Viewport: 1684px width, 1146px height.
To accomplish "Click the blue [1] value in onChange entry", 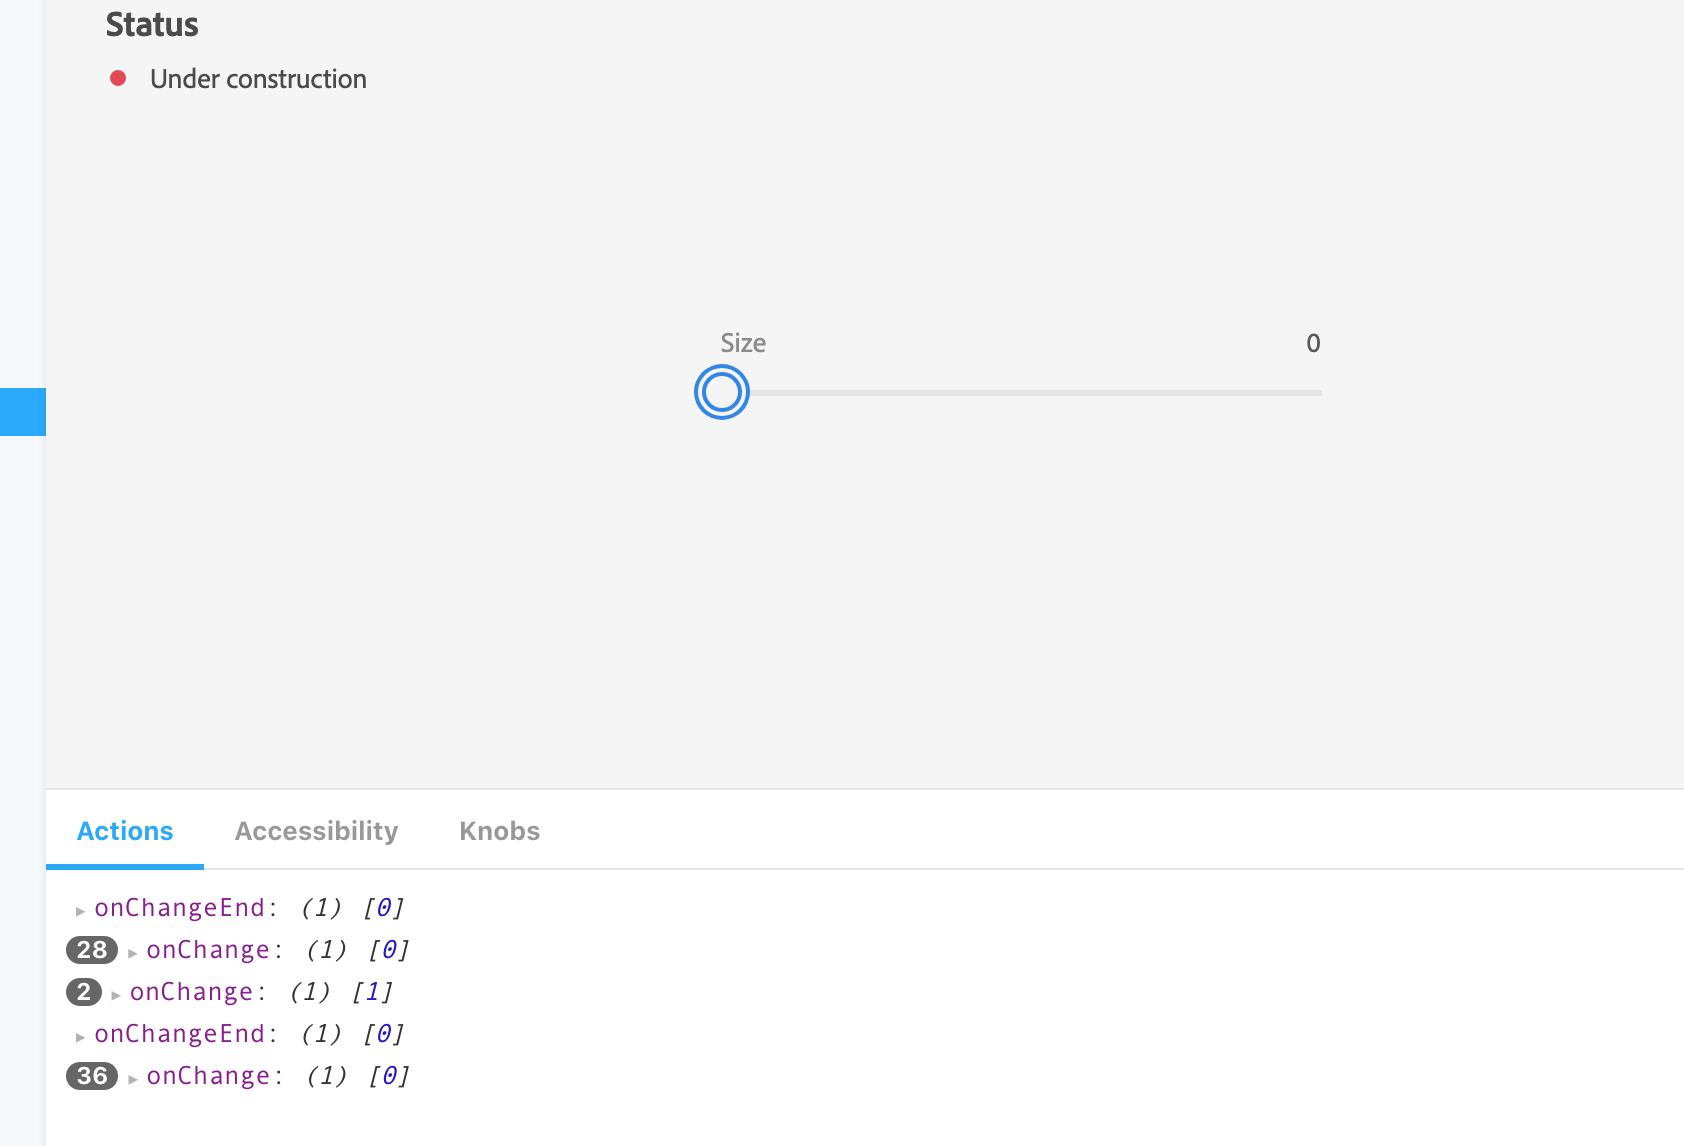I will (x=373, y=993).
